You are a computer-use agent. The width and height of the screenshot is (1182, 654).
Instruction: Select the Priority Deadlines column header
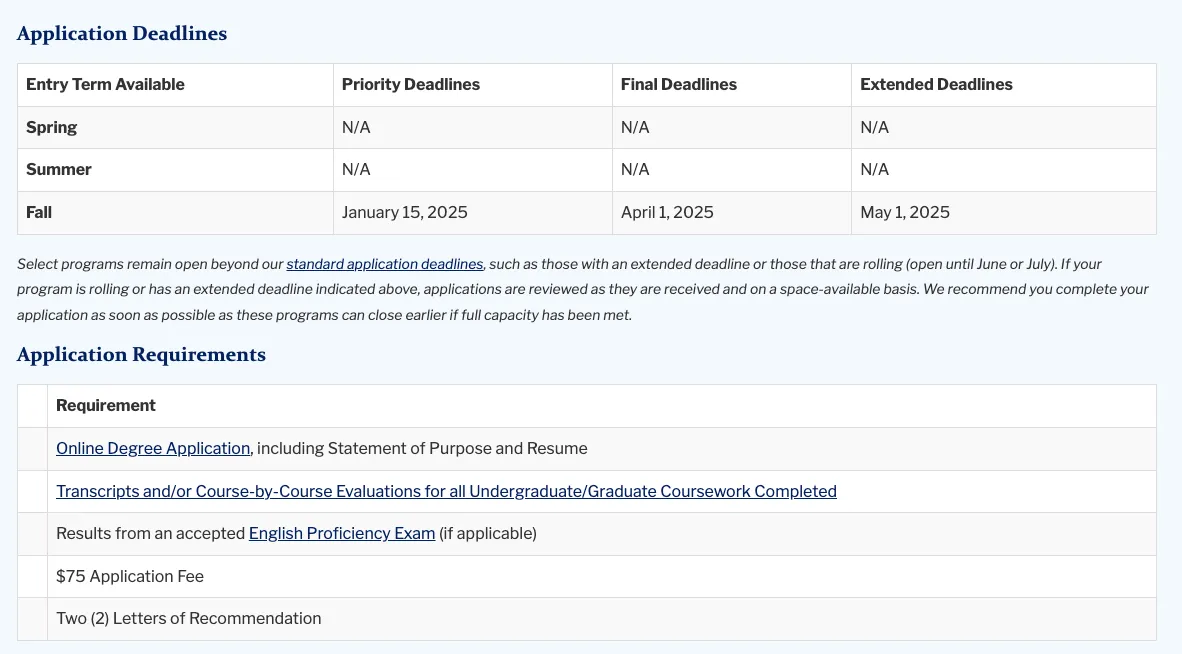pos(410,85)
